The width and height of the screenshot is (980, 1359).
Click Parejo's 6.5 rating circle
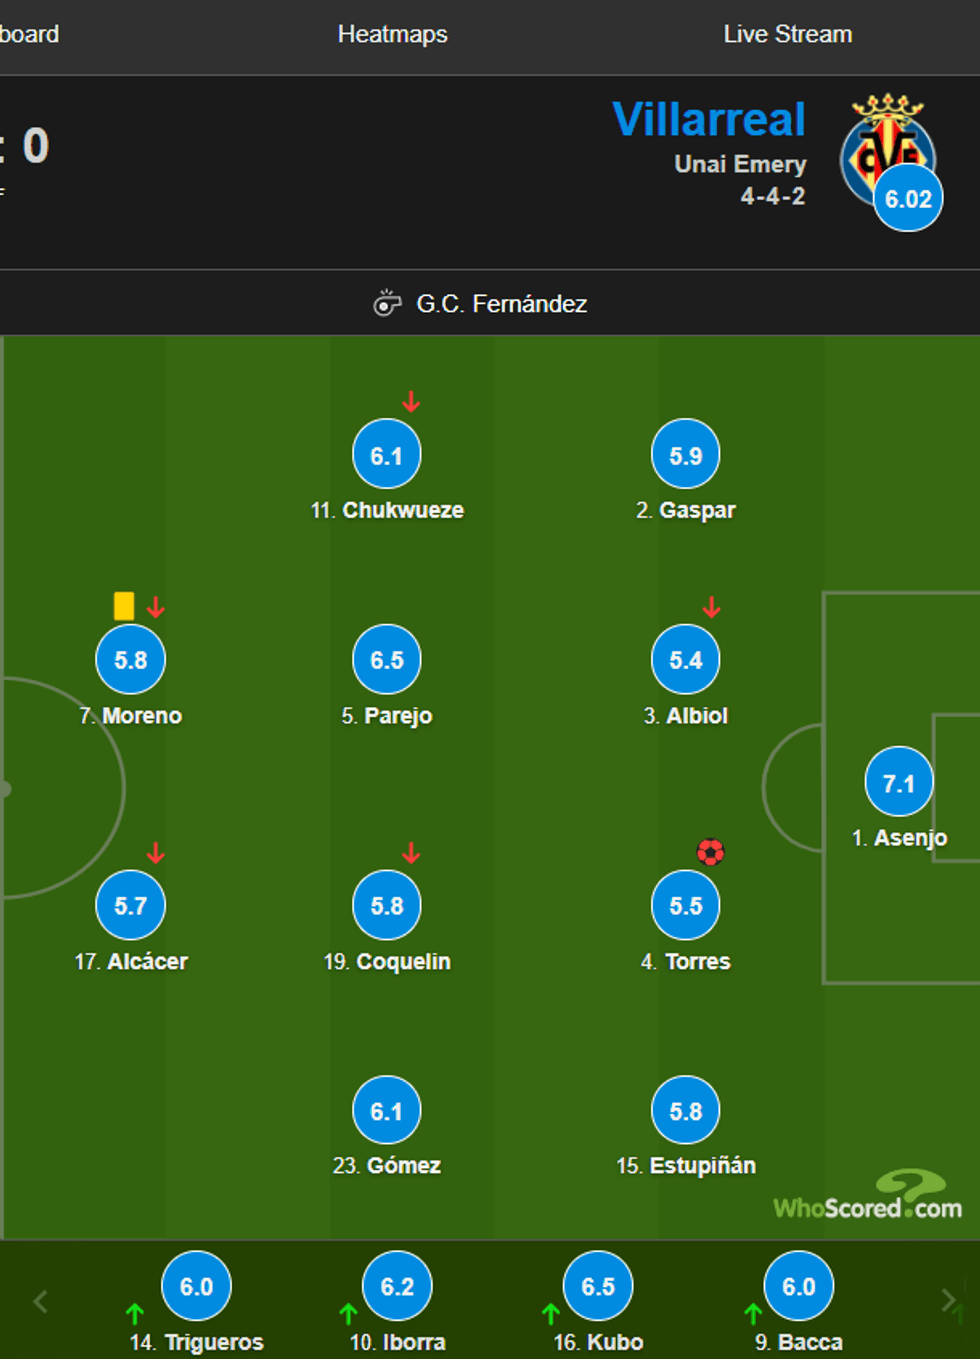coord(387,660)
